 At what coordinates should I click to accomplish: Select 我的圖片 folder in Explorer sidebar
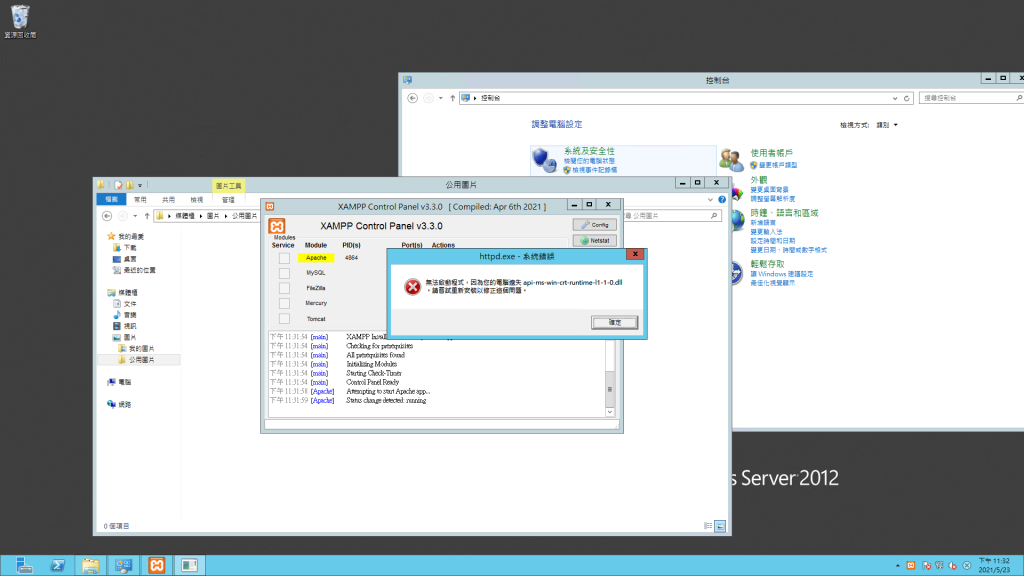[141, 349]
